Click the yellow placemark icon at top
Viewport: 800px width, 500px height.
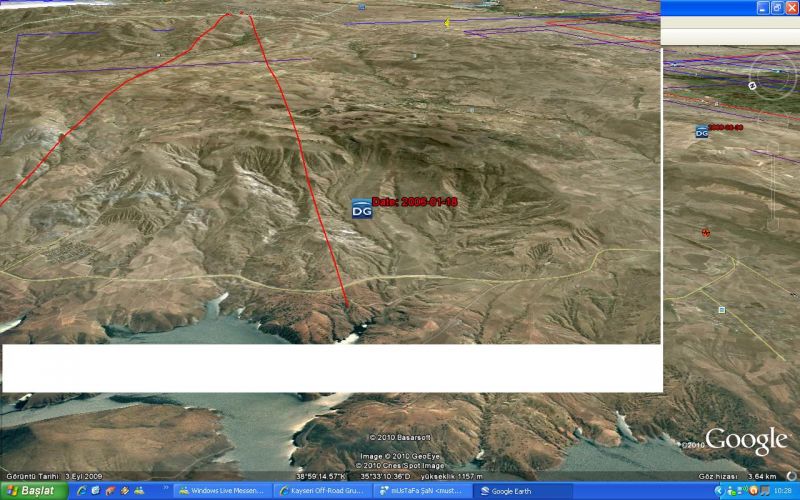tap(447, 22)
